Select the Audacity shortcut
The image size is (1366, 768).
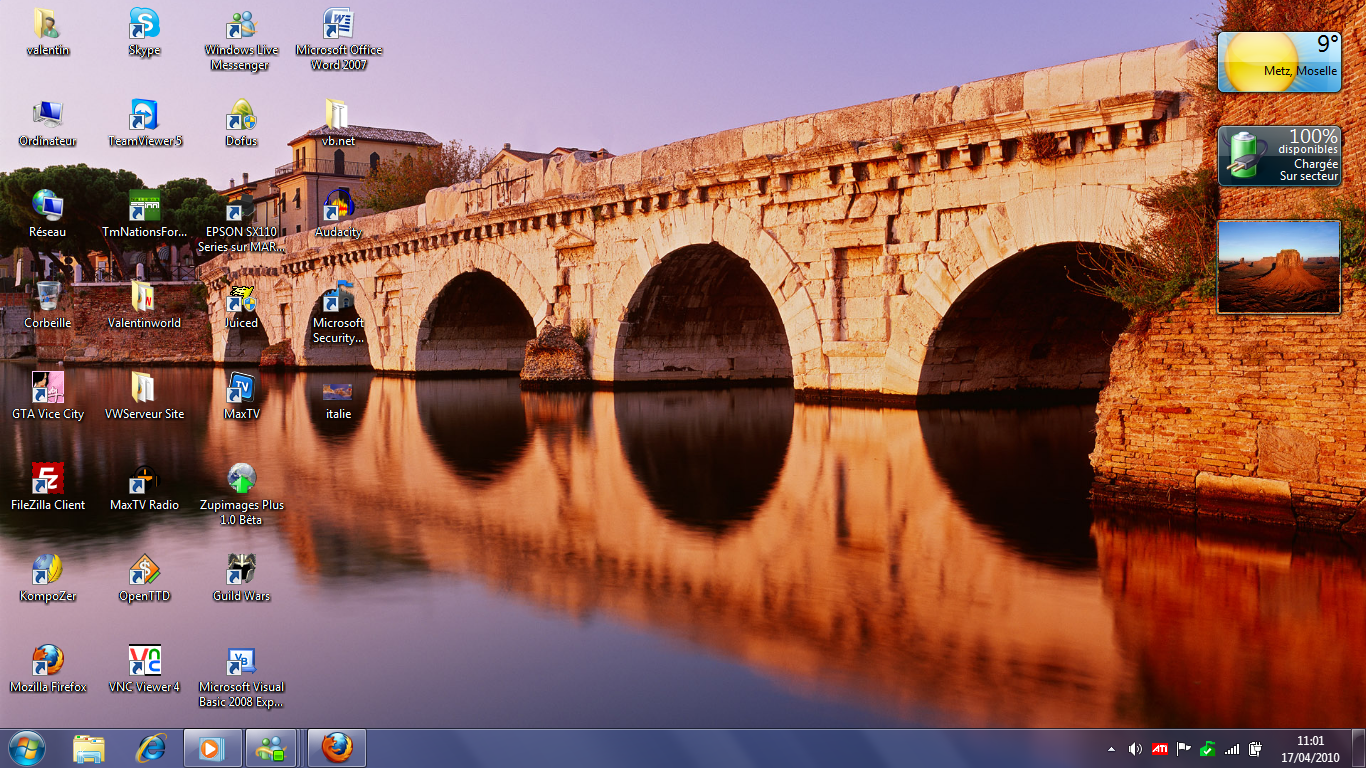pos(339,214)
